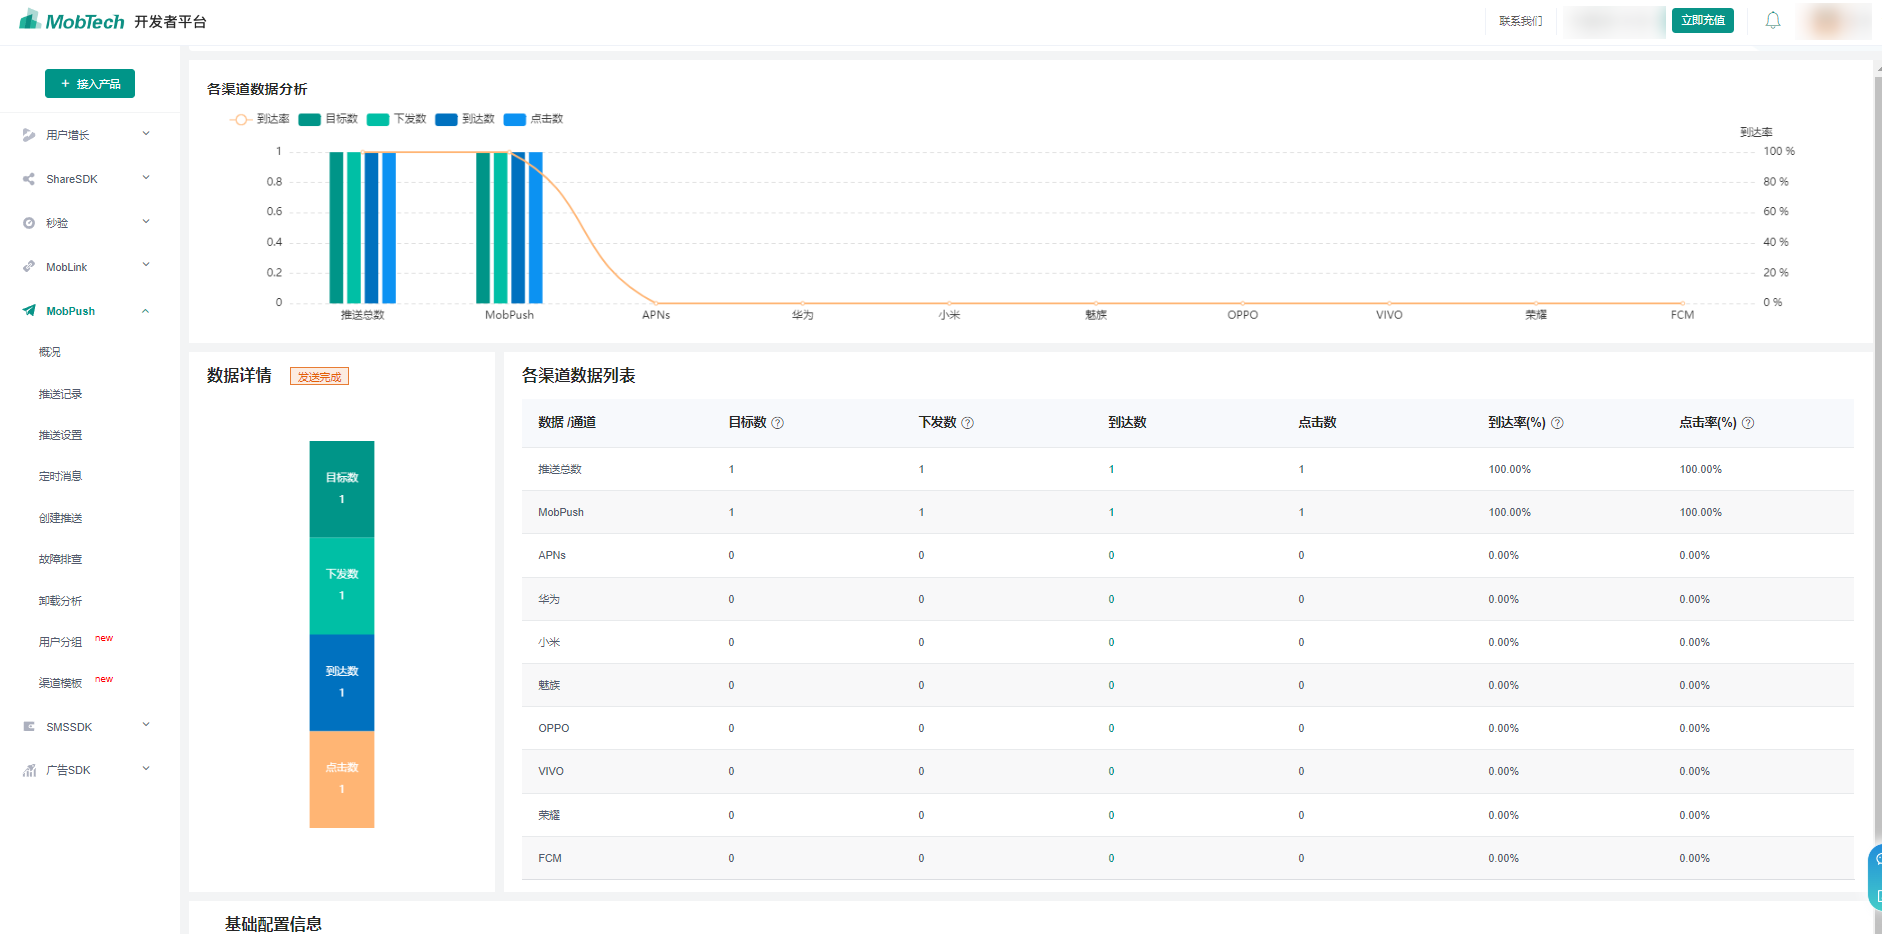The height and width of the screenshot is (934, 1882).
Task: Open 概况 in MobPush menu
Action: point(50,352)
